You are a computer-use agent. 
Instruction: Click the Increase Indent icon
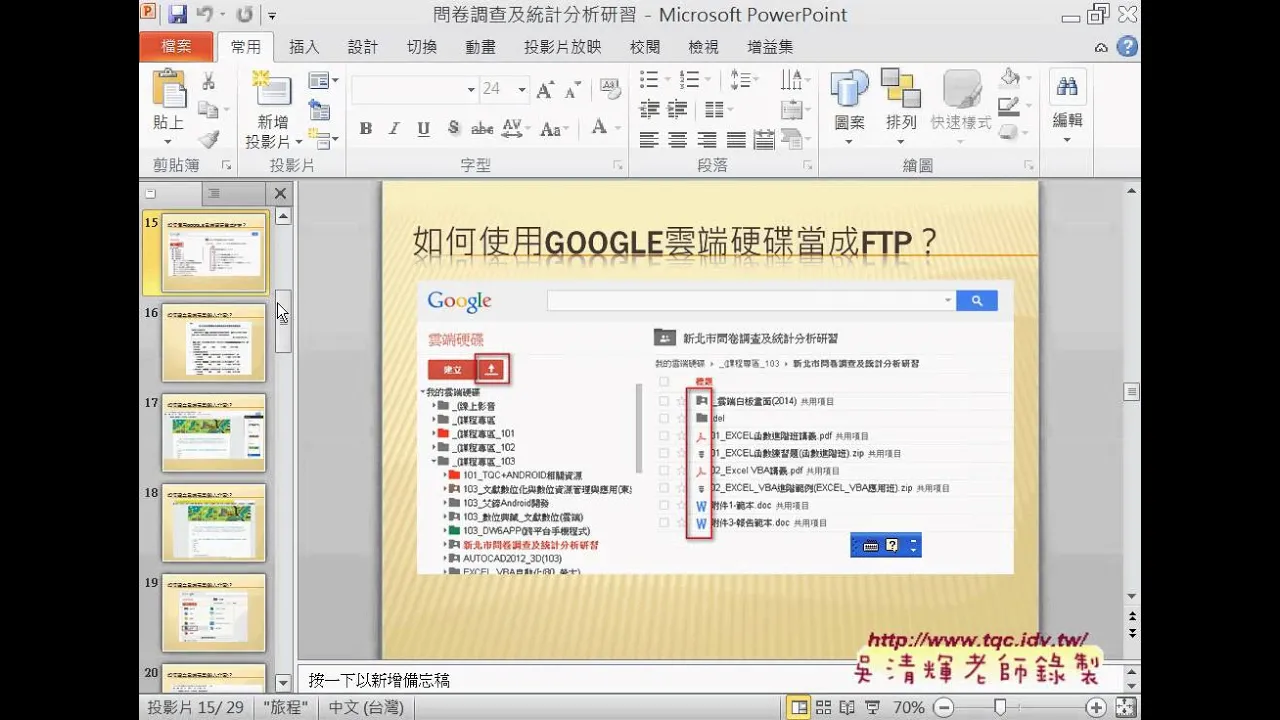(x=678, y=109)
